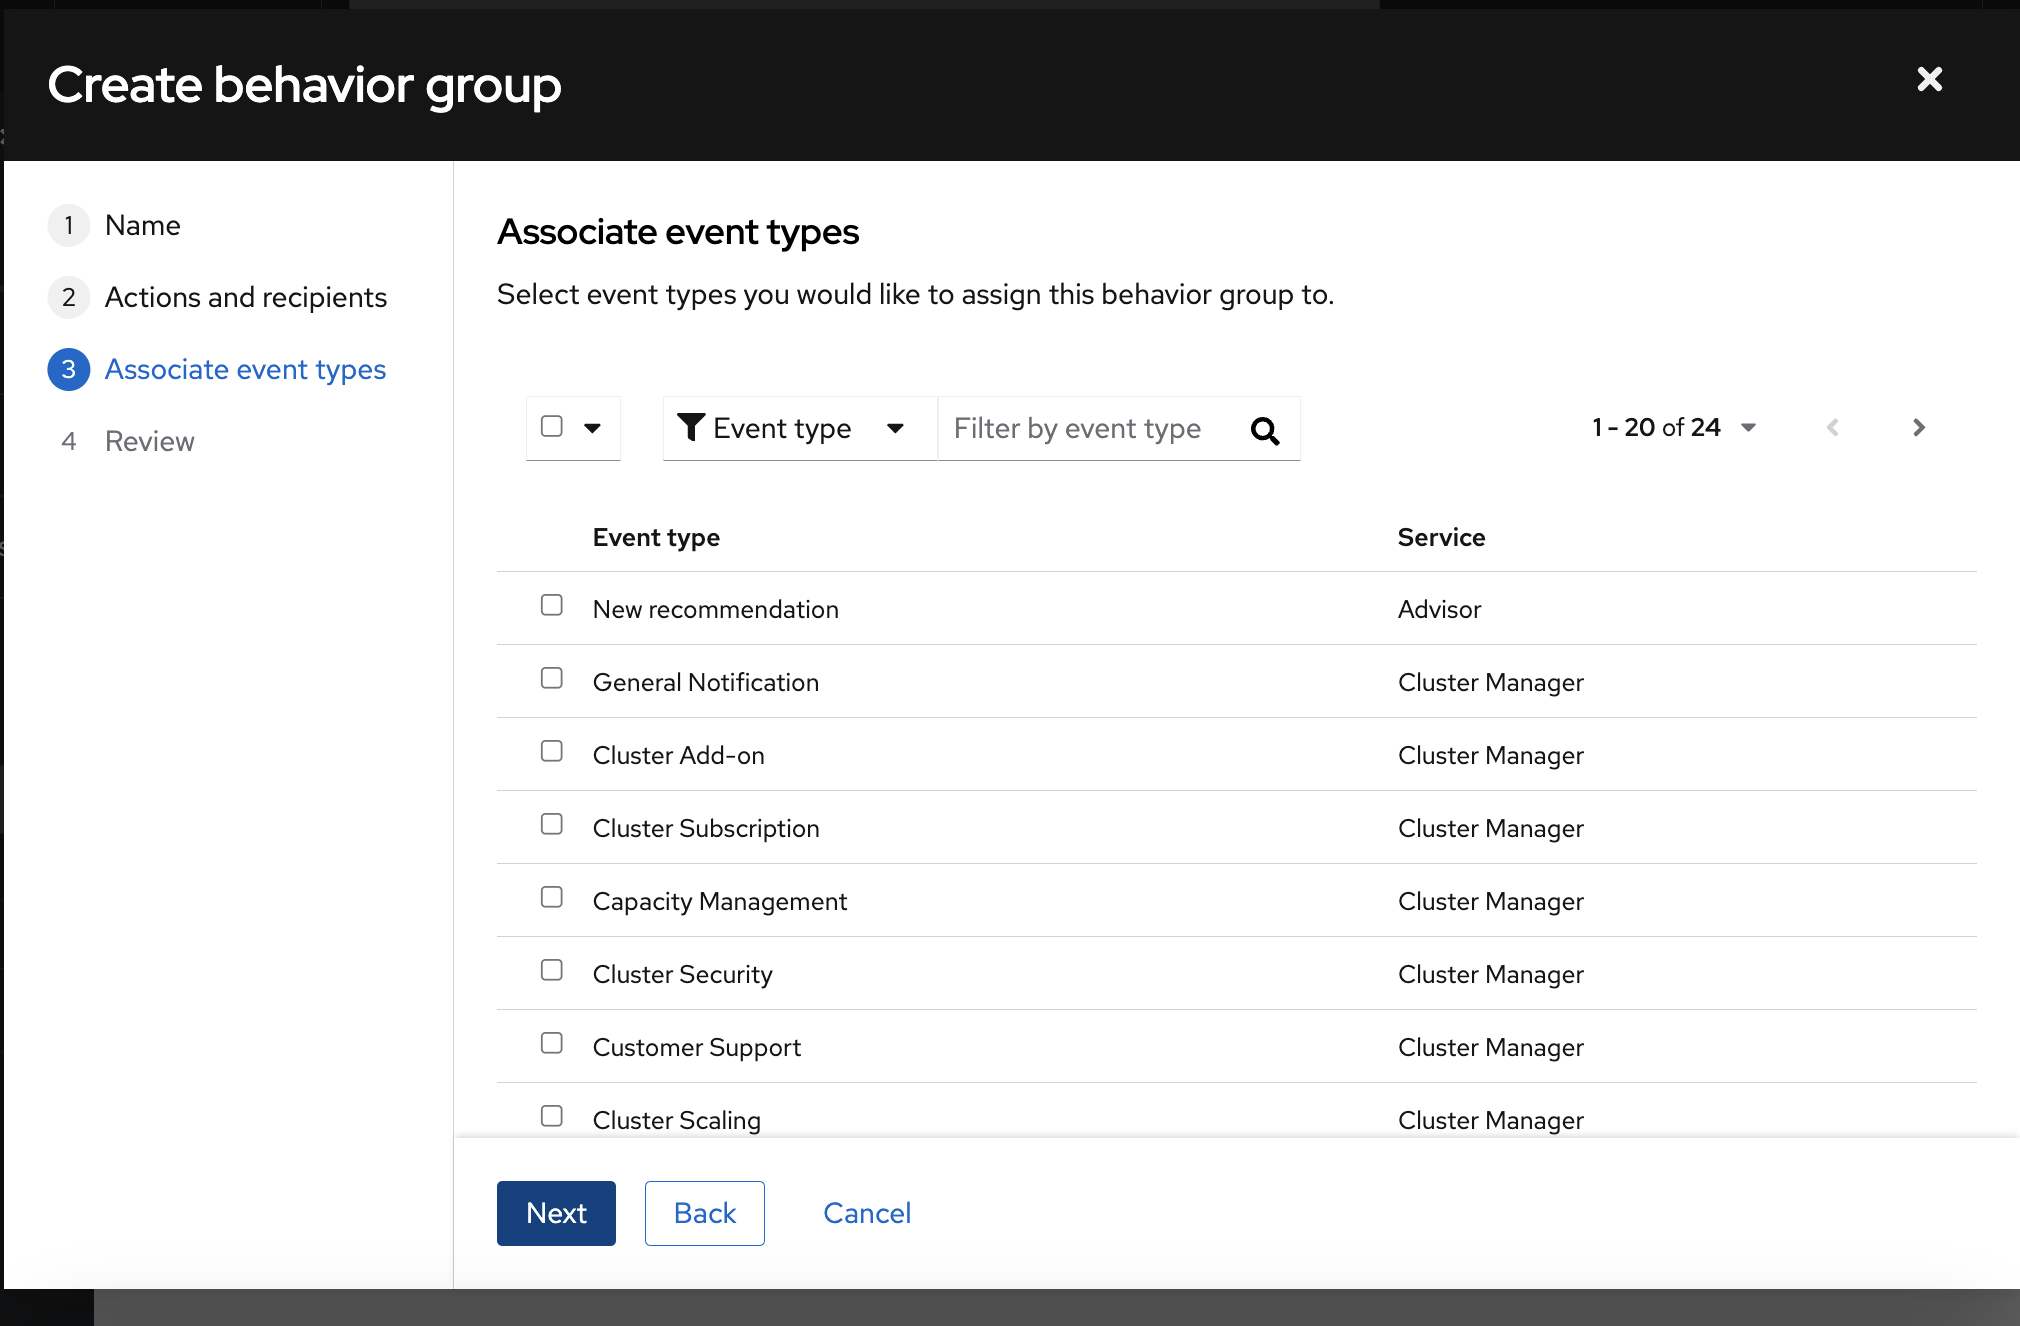
Task: Expand Event type filter dropdown
Action: coord(895,428)
